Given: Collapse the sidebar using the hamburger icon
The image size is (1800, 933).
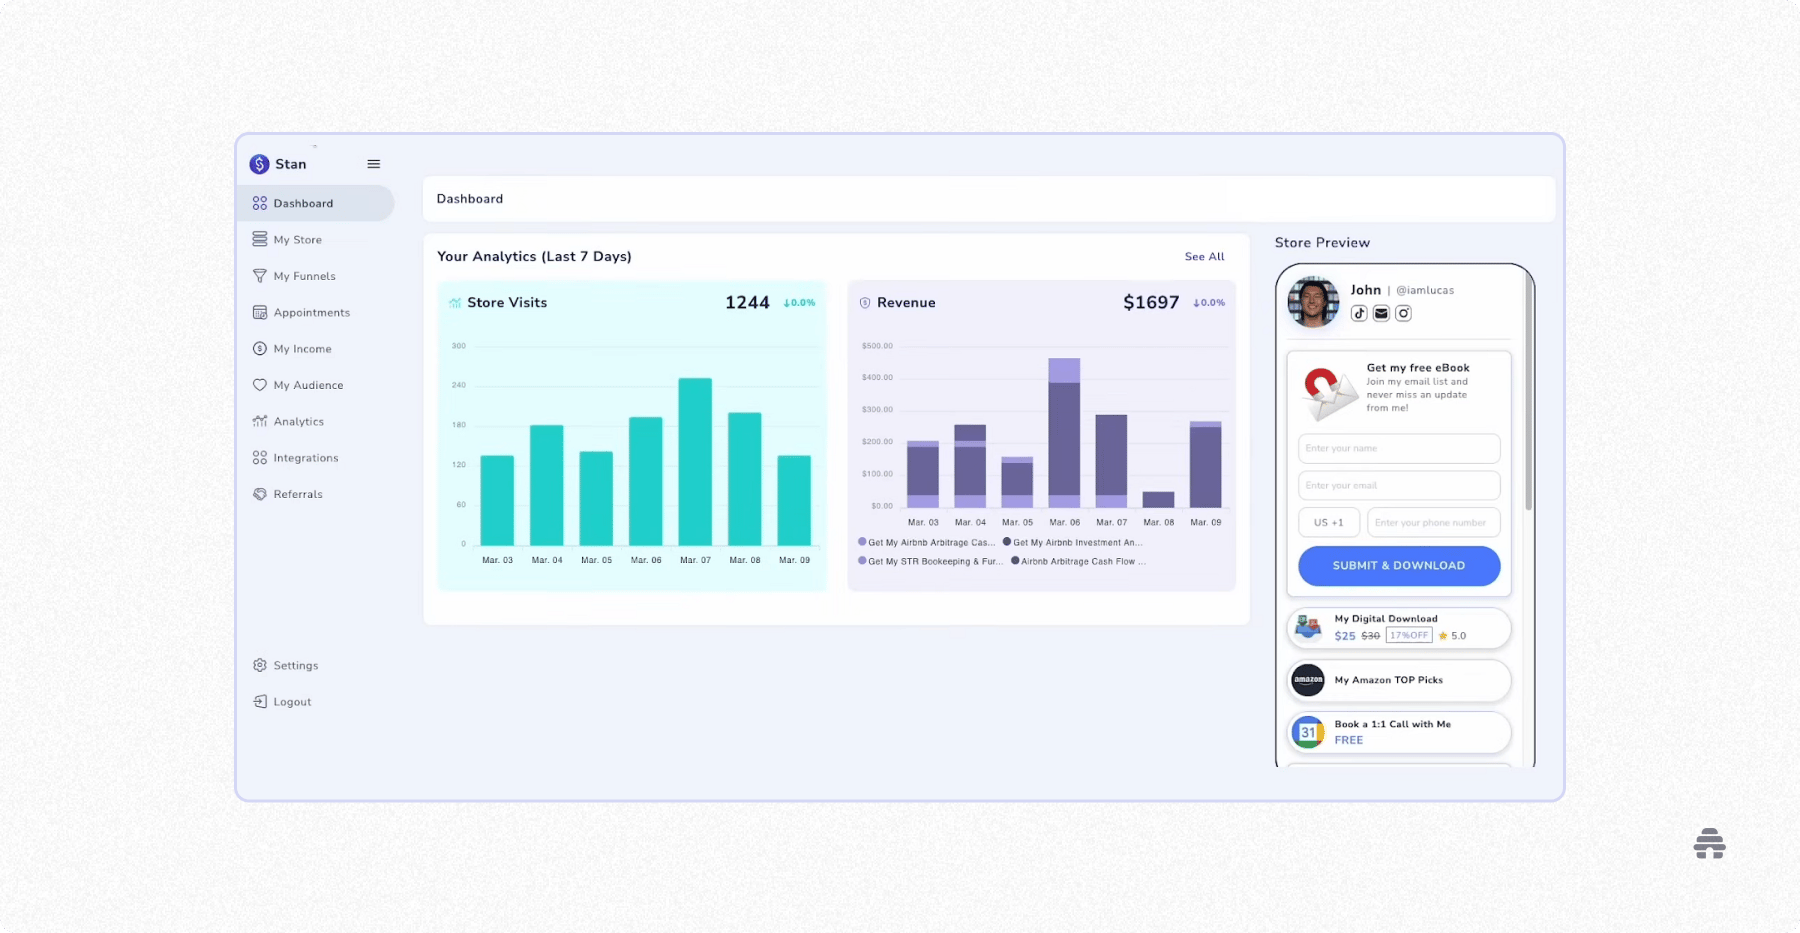Looking at the screenshot, I should (373, 163).
